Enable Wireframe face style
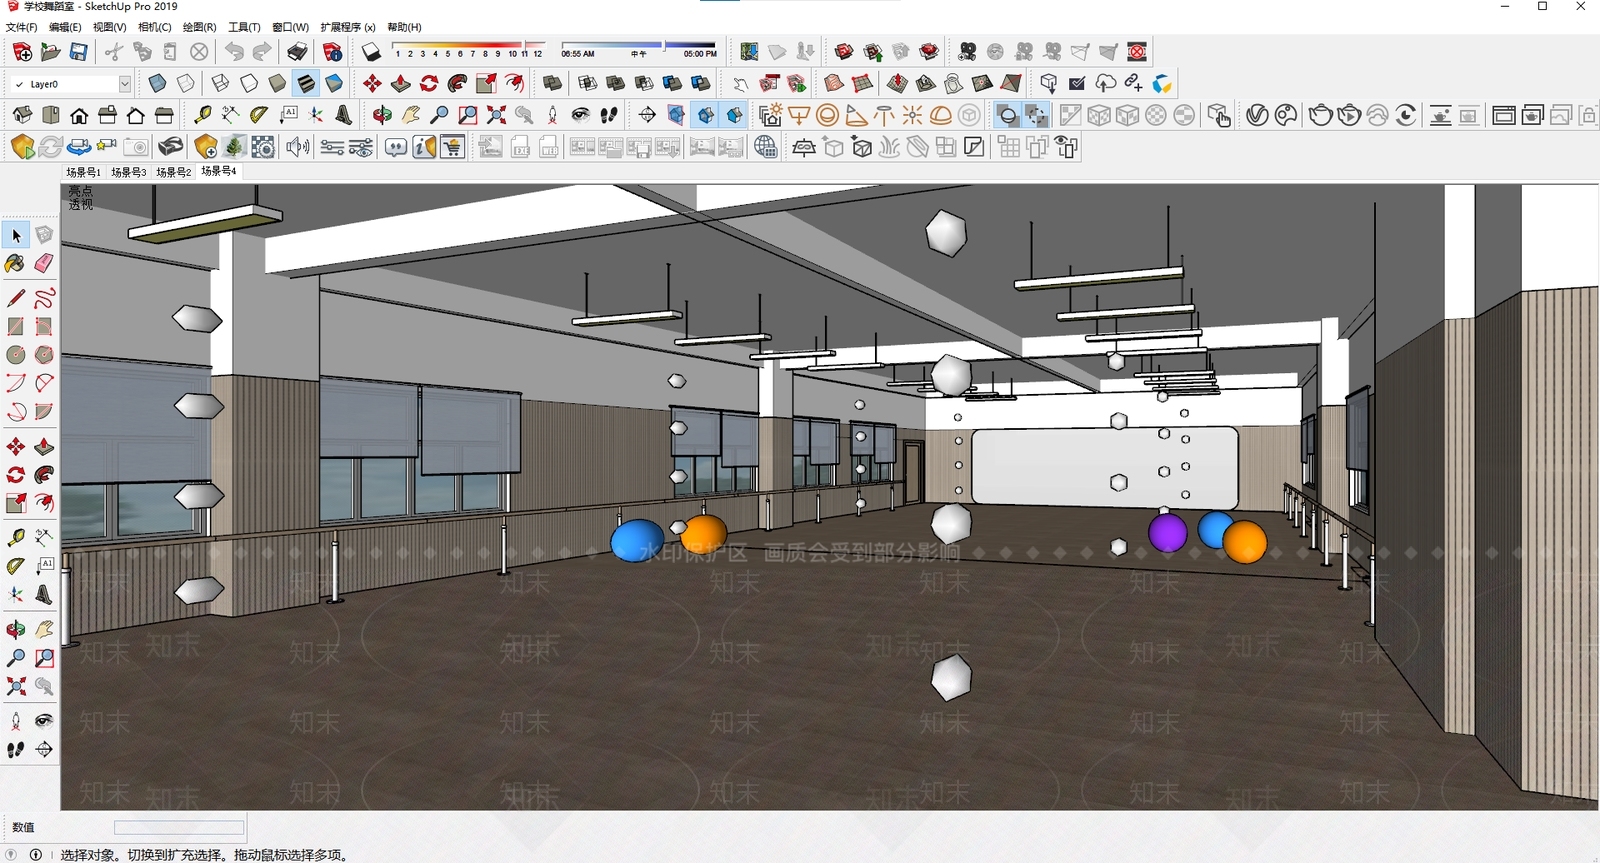Screen dimensions: 1600x863 coord(221,83)
